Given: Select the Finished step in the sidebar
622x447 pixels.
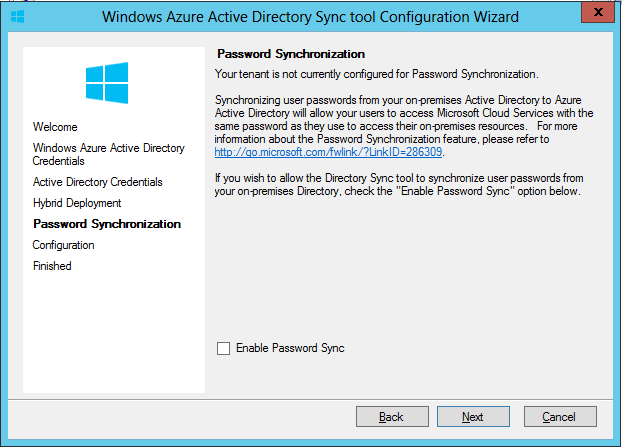Looking at the screenshot, I should [x=52, y=266].
